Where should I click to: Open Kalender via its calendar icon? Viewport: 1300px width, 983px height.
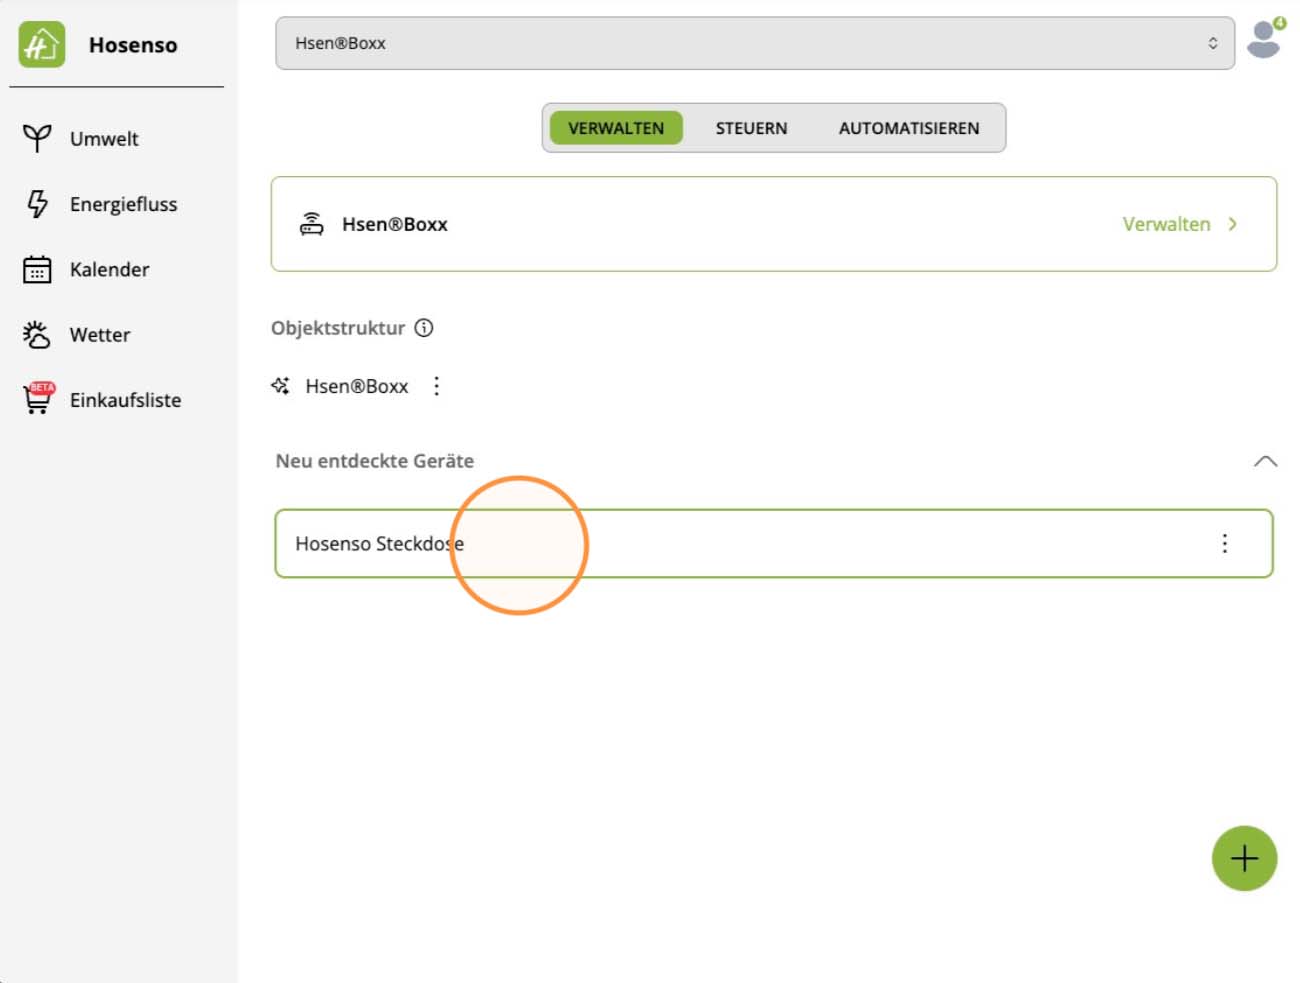[37, 270]
